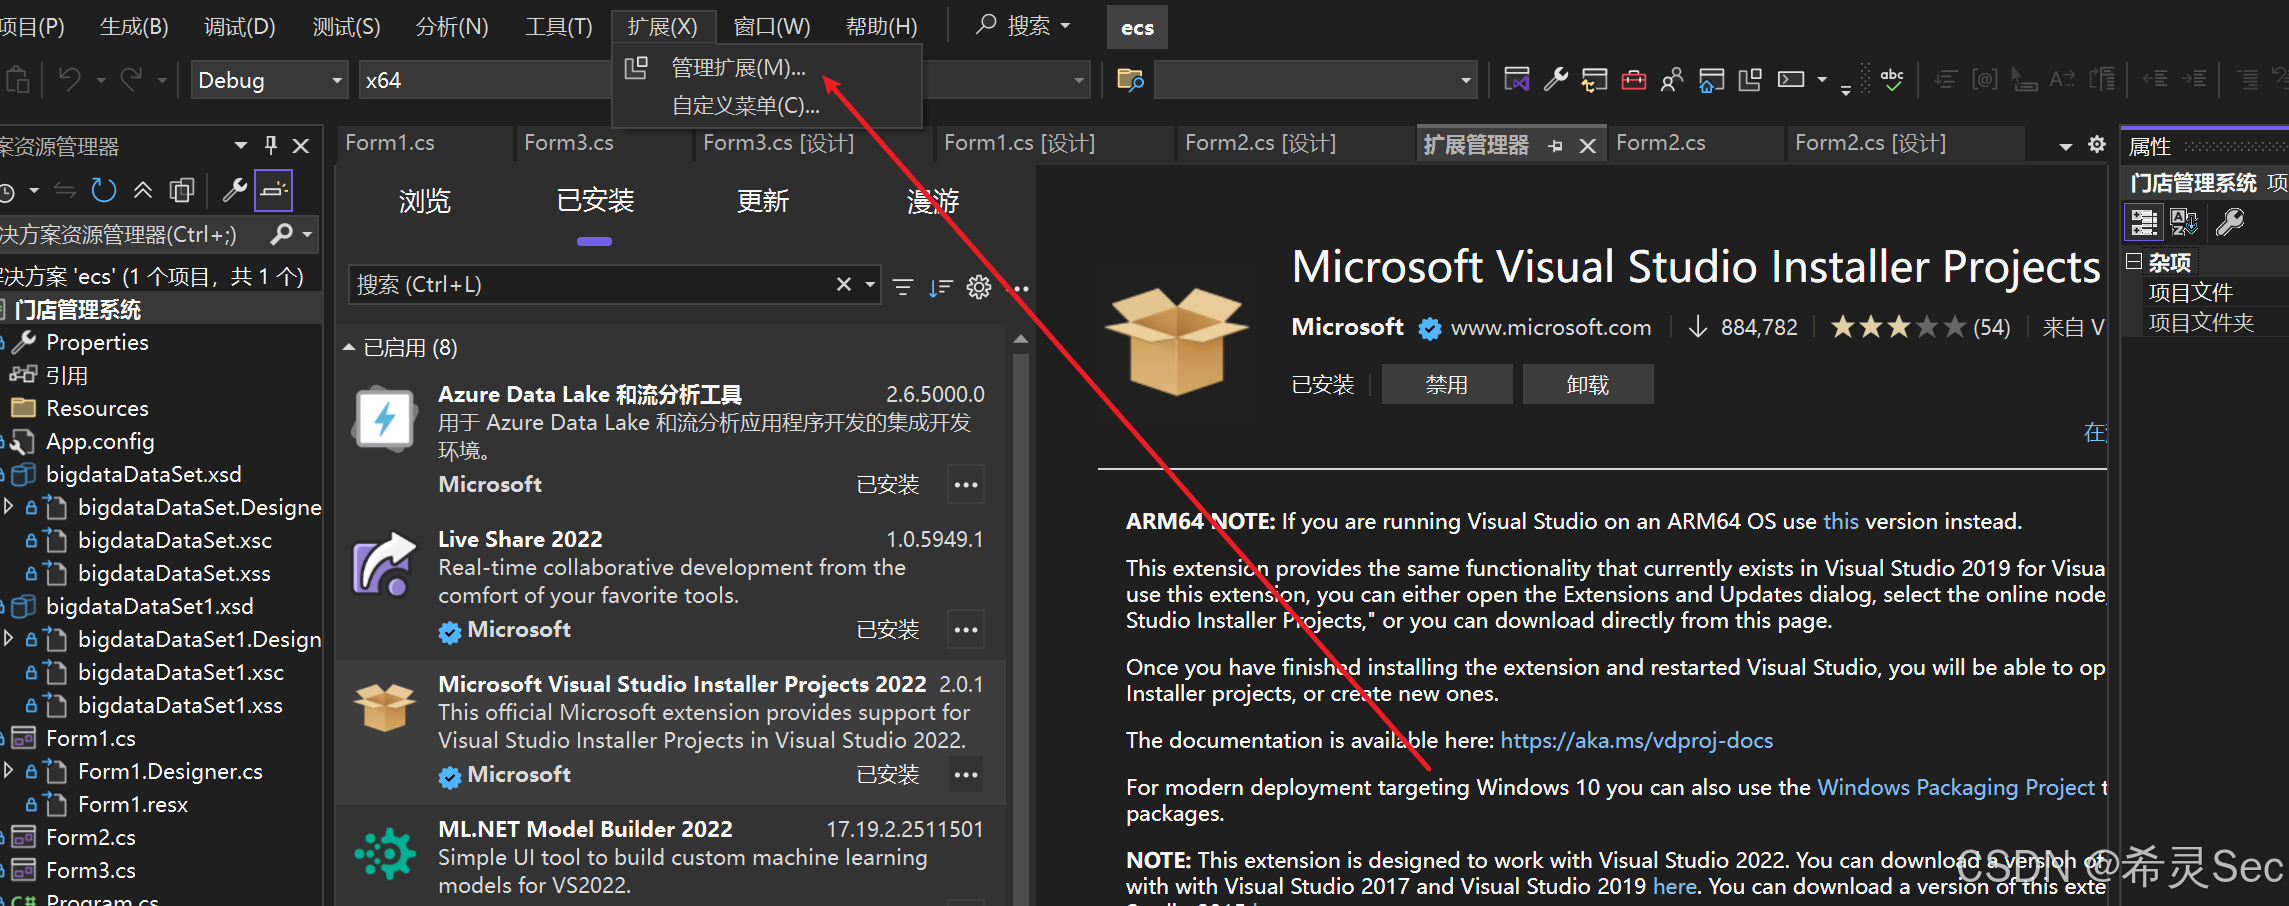
Task: Choose 自定义菜单(C)... menu entry
Action: [745, 106]
